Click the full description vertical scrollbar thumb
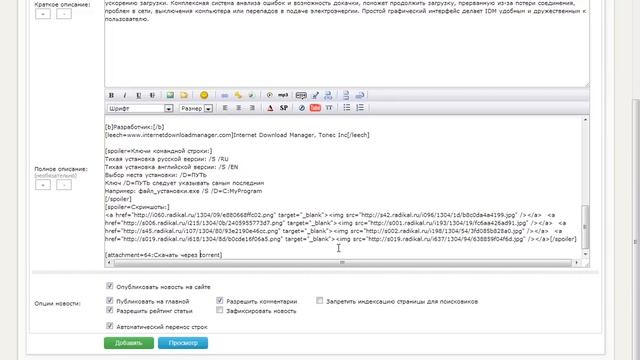 click(x=585, y=227)
